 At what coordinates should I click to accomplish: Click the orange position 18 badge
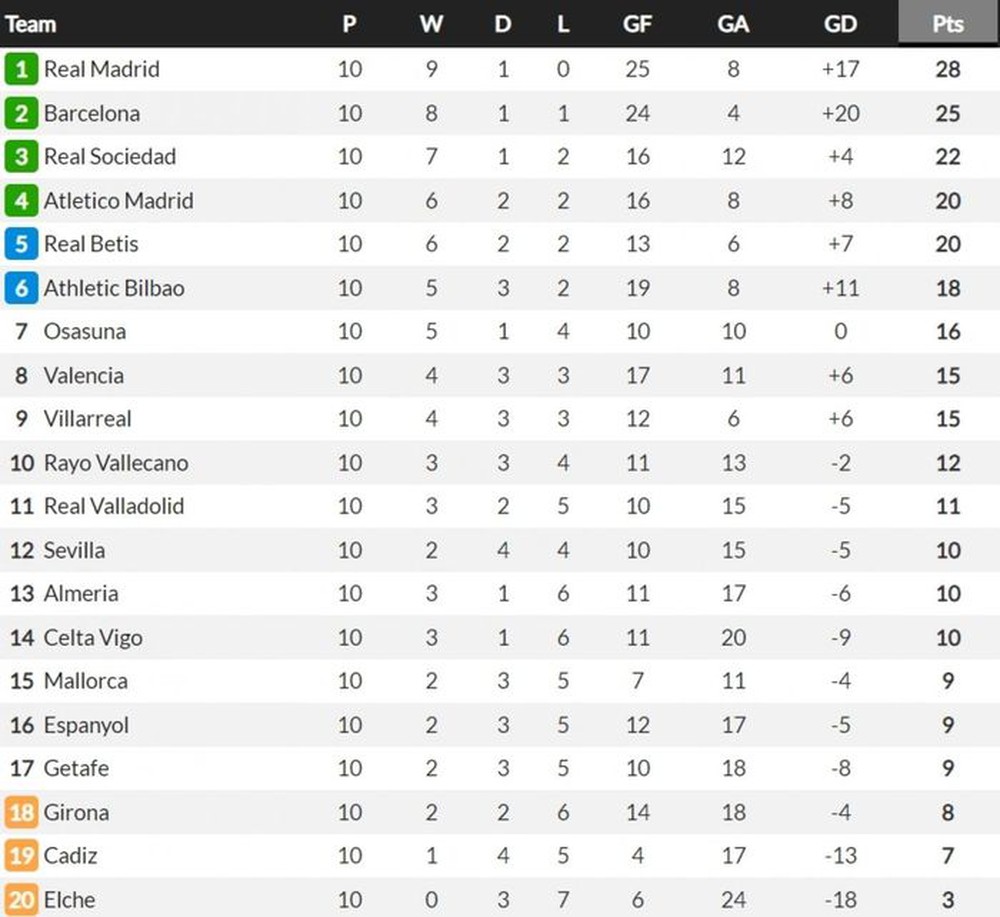point(21,812)
